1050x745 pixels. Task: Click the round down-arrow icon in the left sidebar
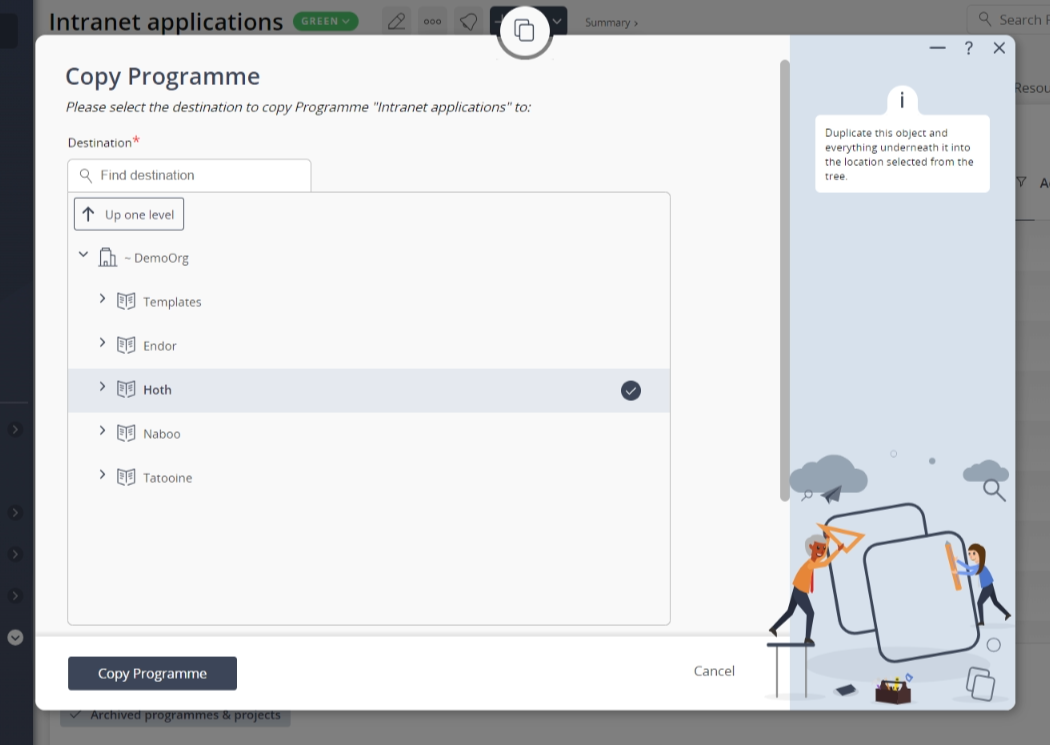[15, 637]
